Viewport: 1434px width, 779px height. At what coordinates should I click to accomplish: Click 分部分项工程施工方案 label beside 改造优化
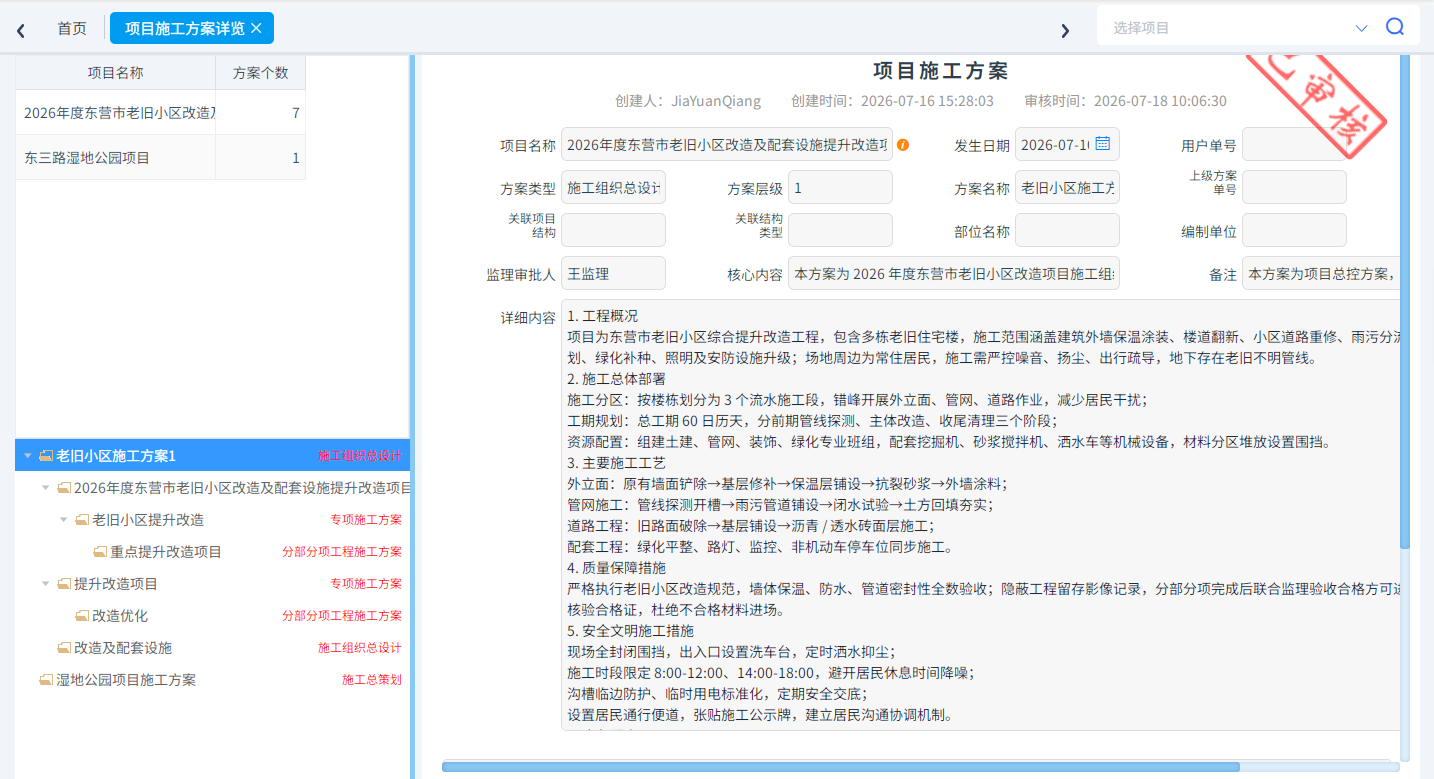coord(342,616)
